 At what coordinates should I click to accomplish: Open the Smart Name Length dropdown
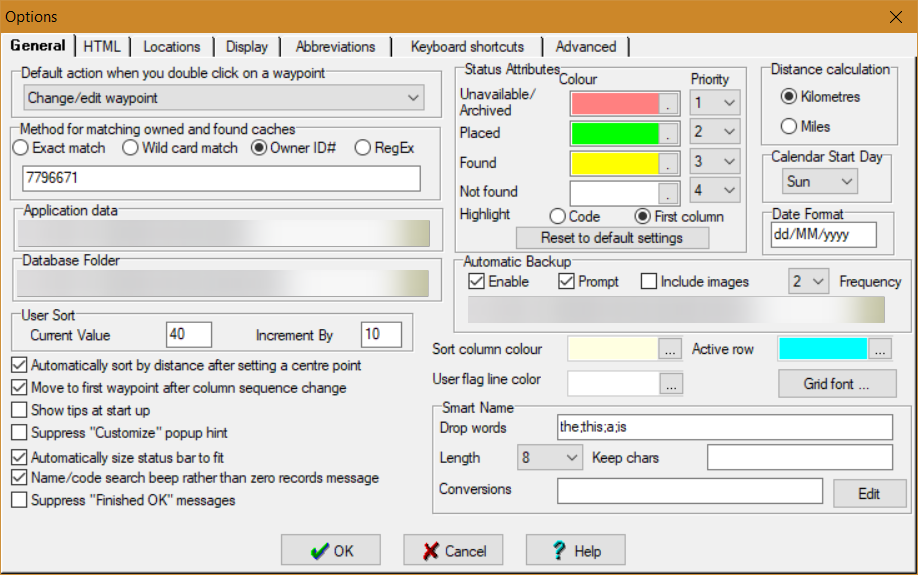[x=550, y=457]
